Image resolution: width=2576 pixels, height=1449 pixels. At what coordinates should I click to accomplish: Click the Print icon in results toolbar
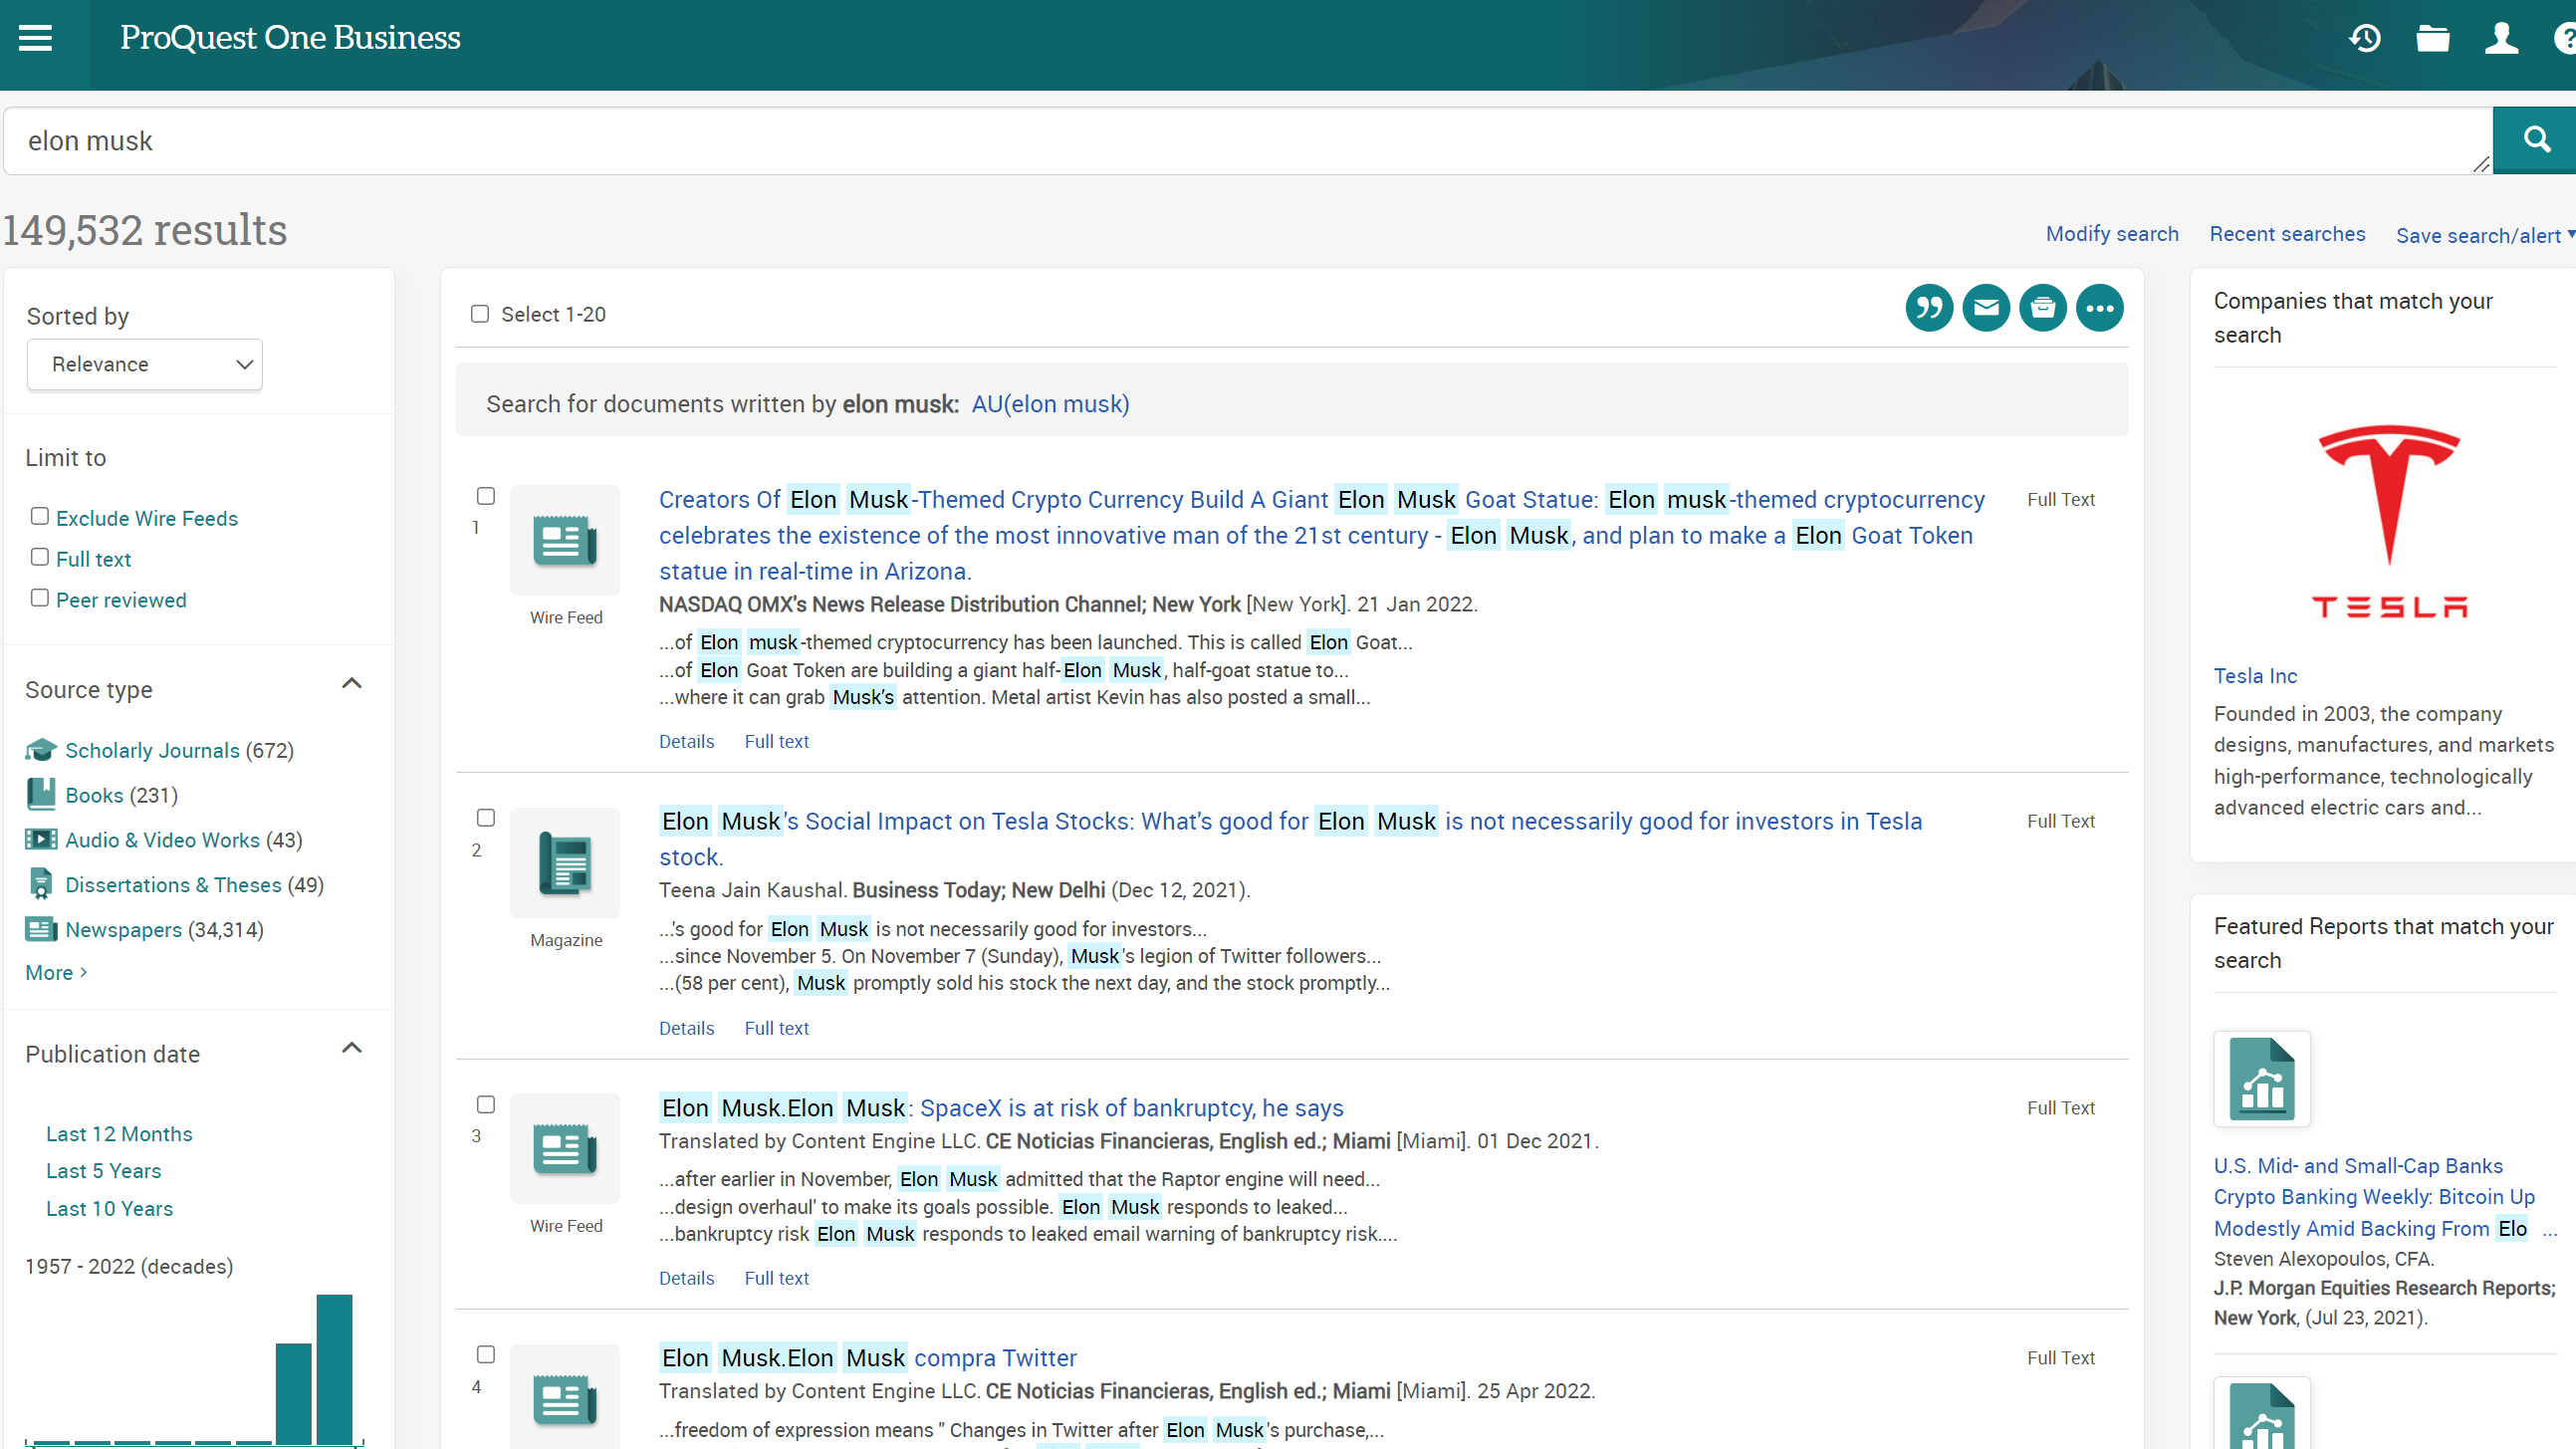coord(2043,308)
